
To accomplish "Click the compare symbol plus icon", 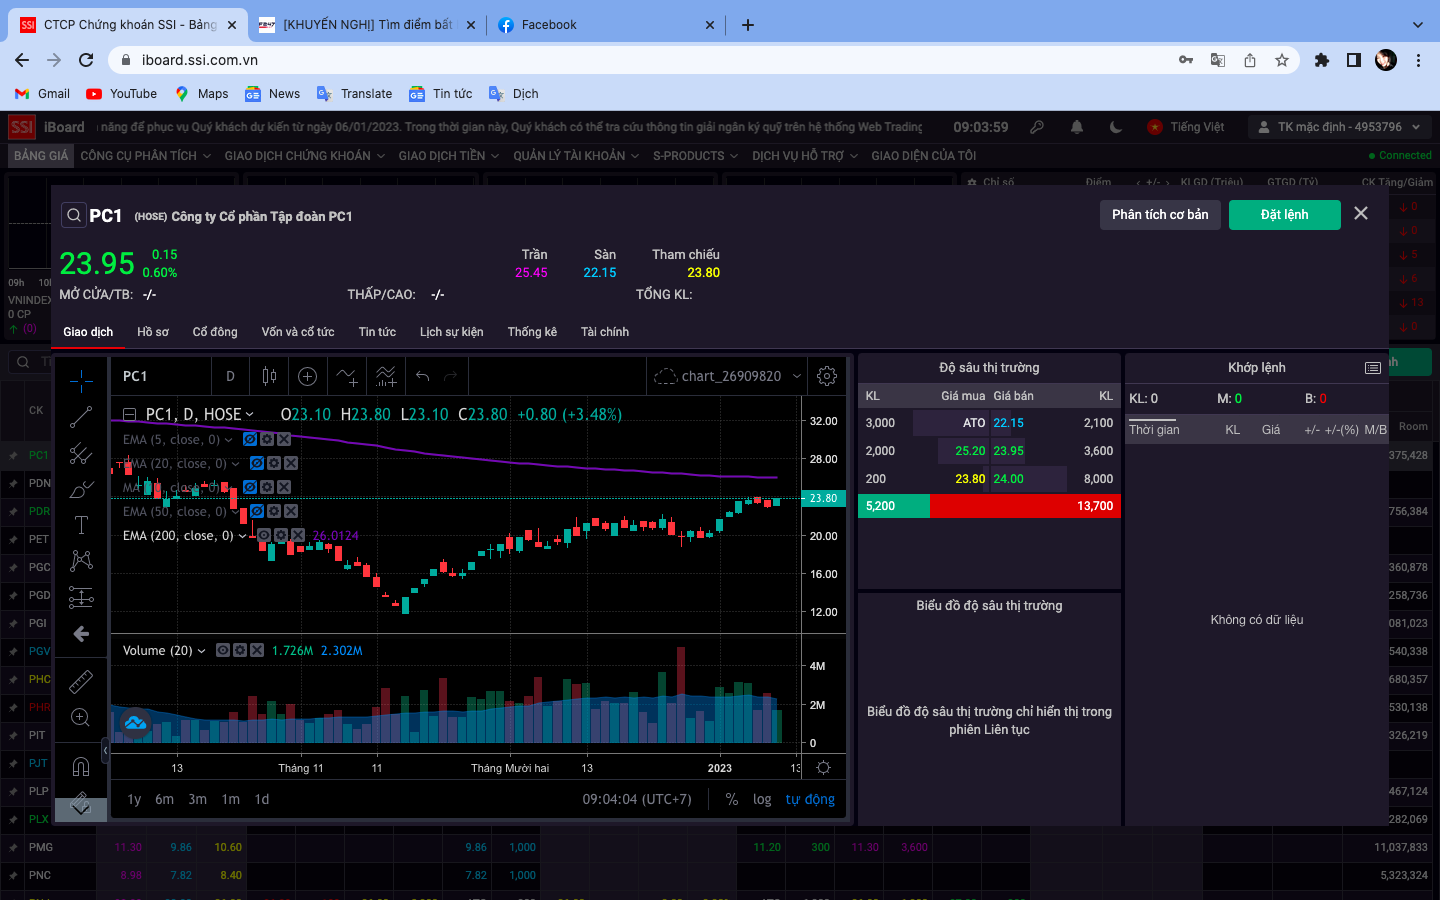I will (x=308, y=376).
